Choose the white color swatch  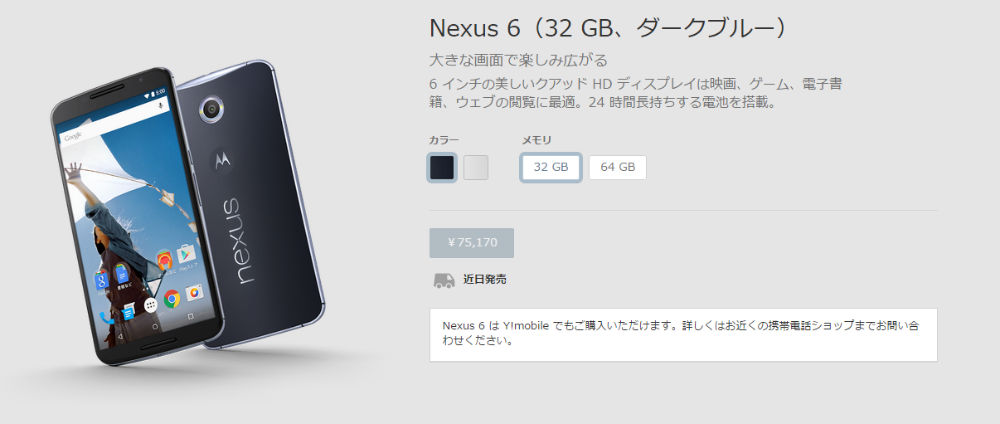(476, 168)
